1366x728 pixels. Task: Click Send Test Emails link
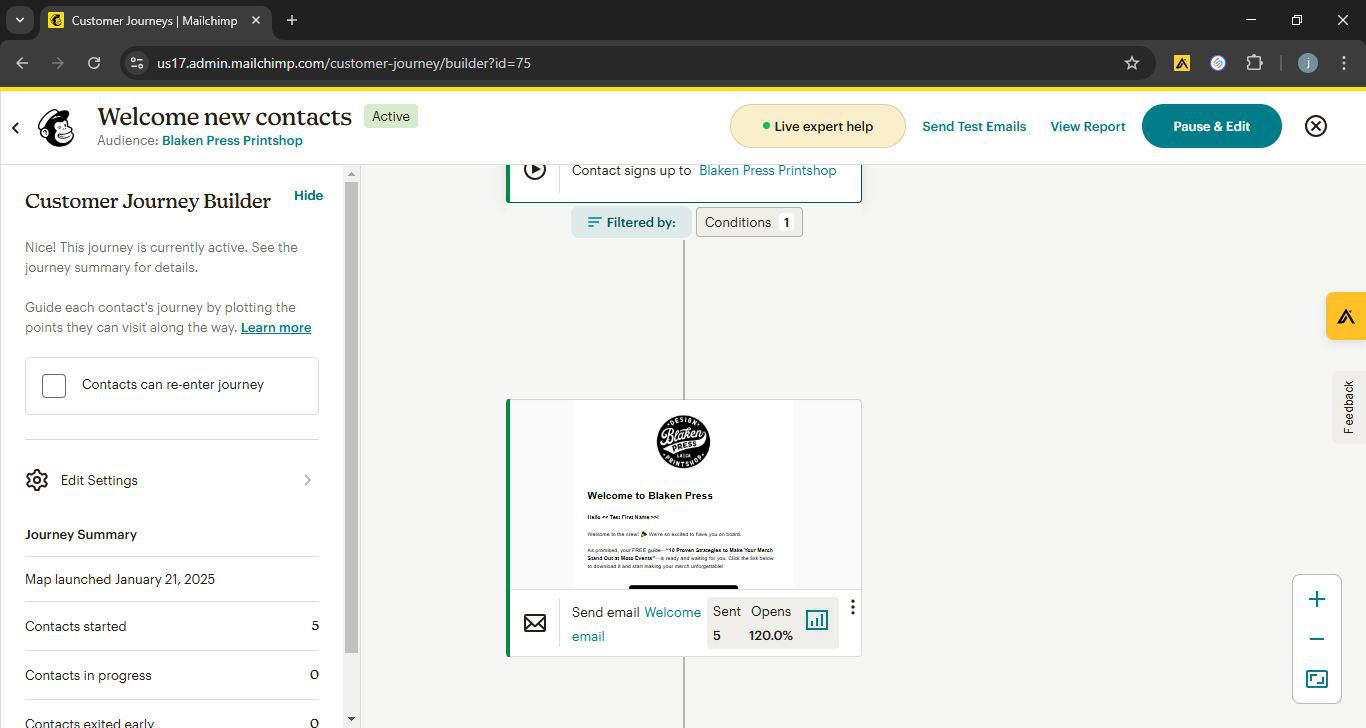(x=974, y=126)
